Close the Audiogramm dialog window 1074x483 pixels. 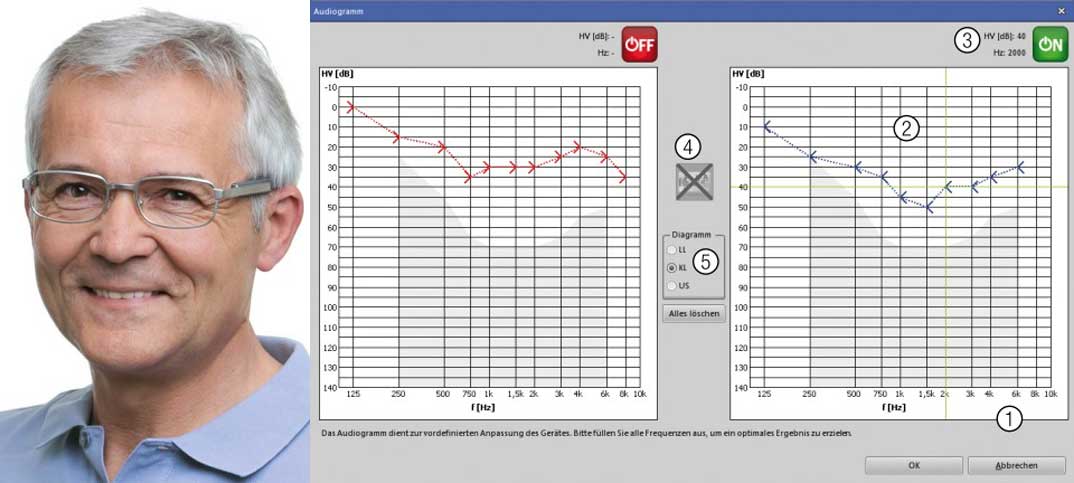tap(1061, 11)
